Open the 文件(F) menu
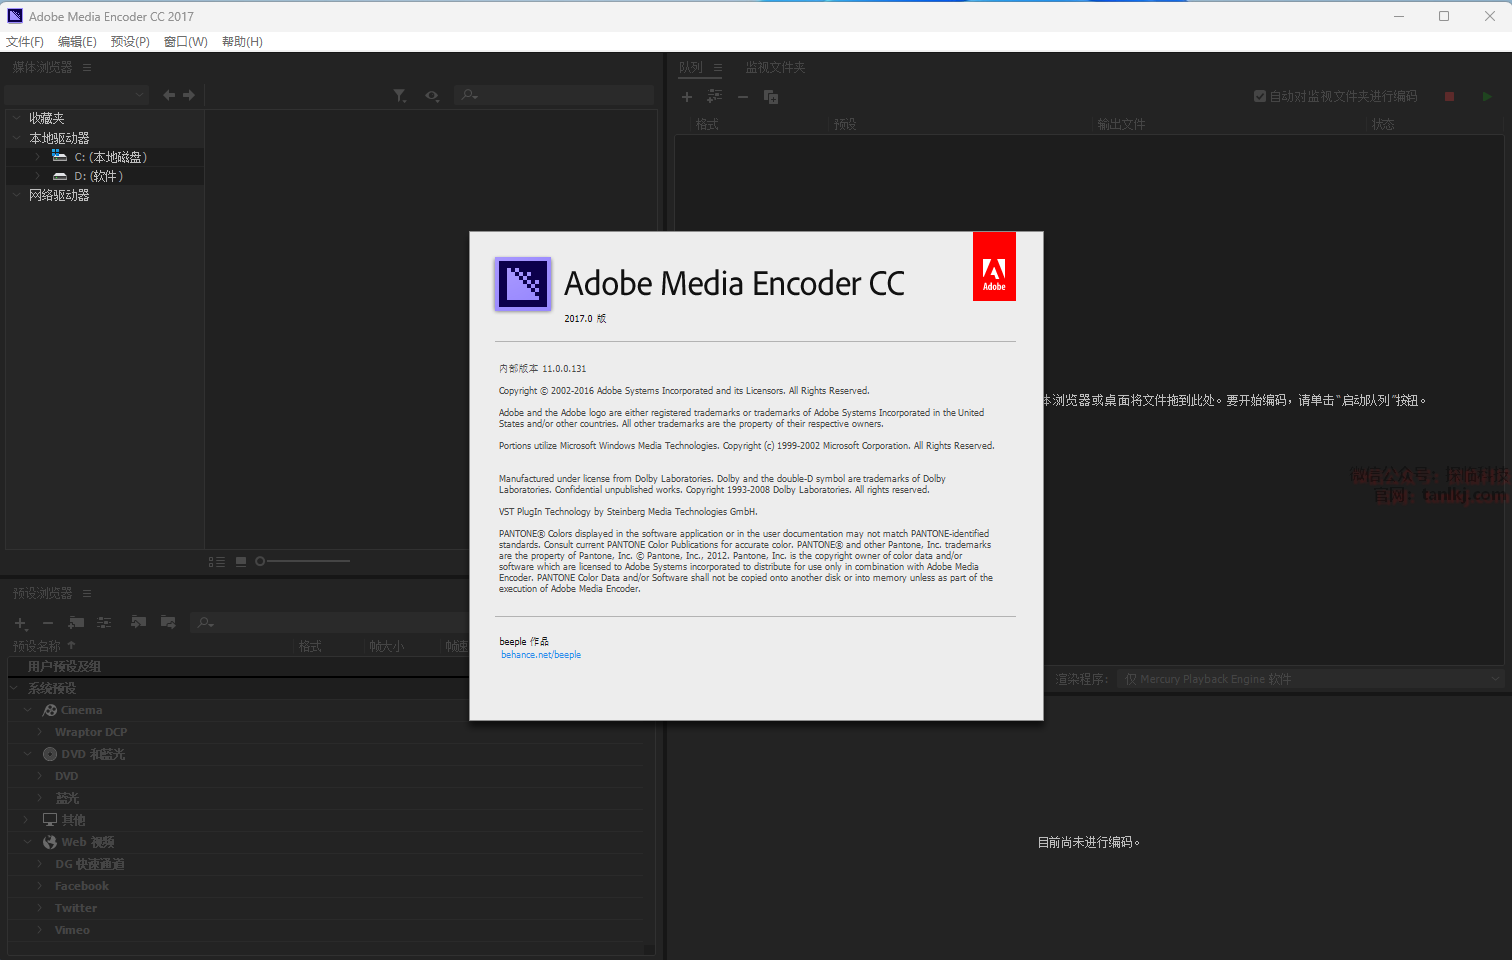The height and width of the screenshot is (960, 1512). [25, 42]
